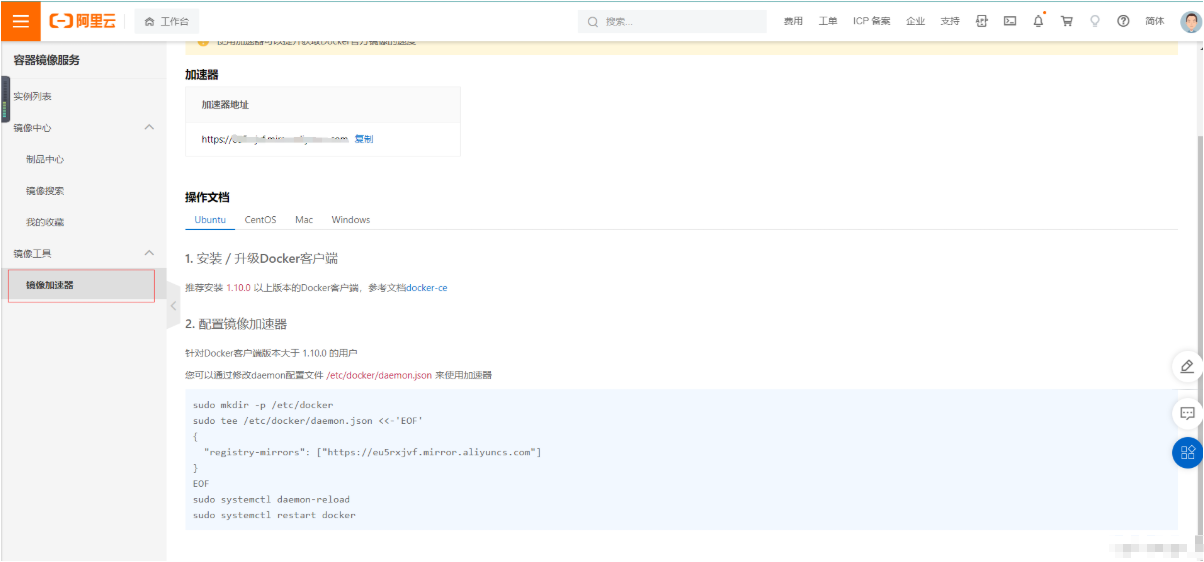1204x562 pixels.
Task: Open 实例列表 in the sidebar
Action: click(32, 96)
